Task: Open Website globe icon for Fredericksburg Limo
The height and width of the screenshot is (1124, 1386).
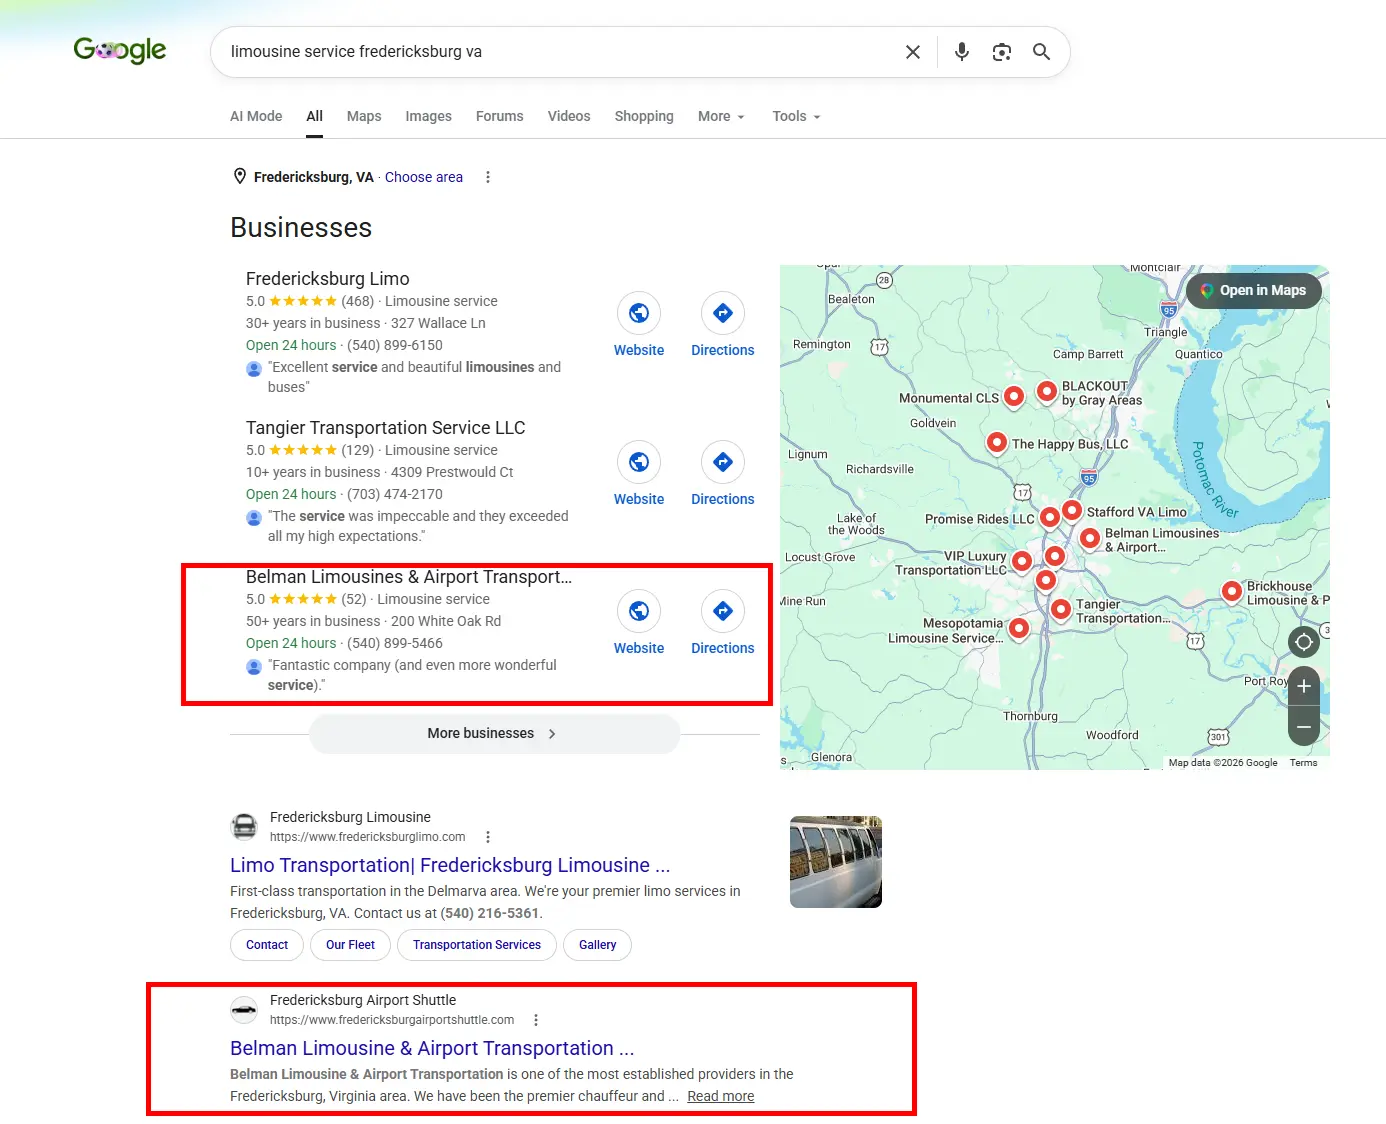Action: [x=639, y=313]
